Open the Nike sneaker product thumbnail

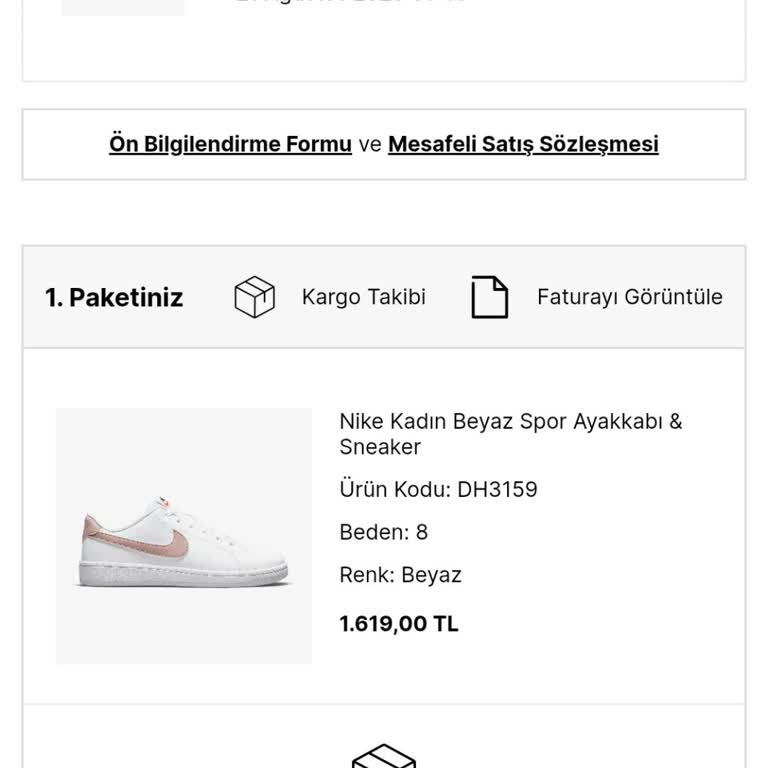pyautogui.click(x=184, y=536)
